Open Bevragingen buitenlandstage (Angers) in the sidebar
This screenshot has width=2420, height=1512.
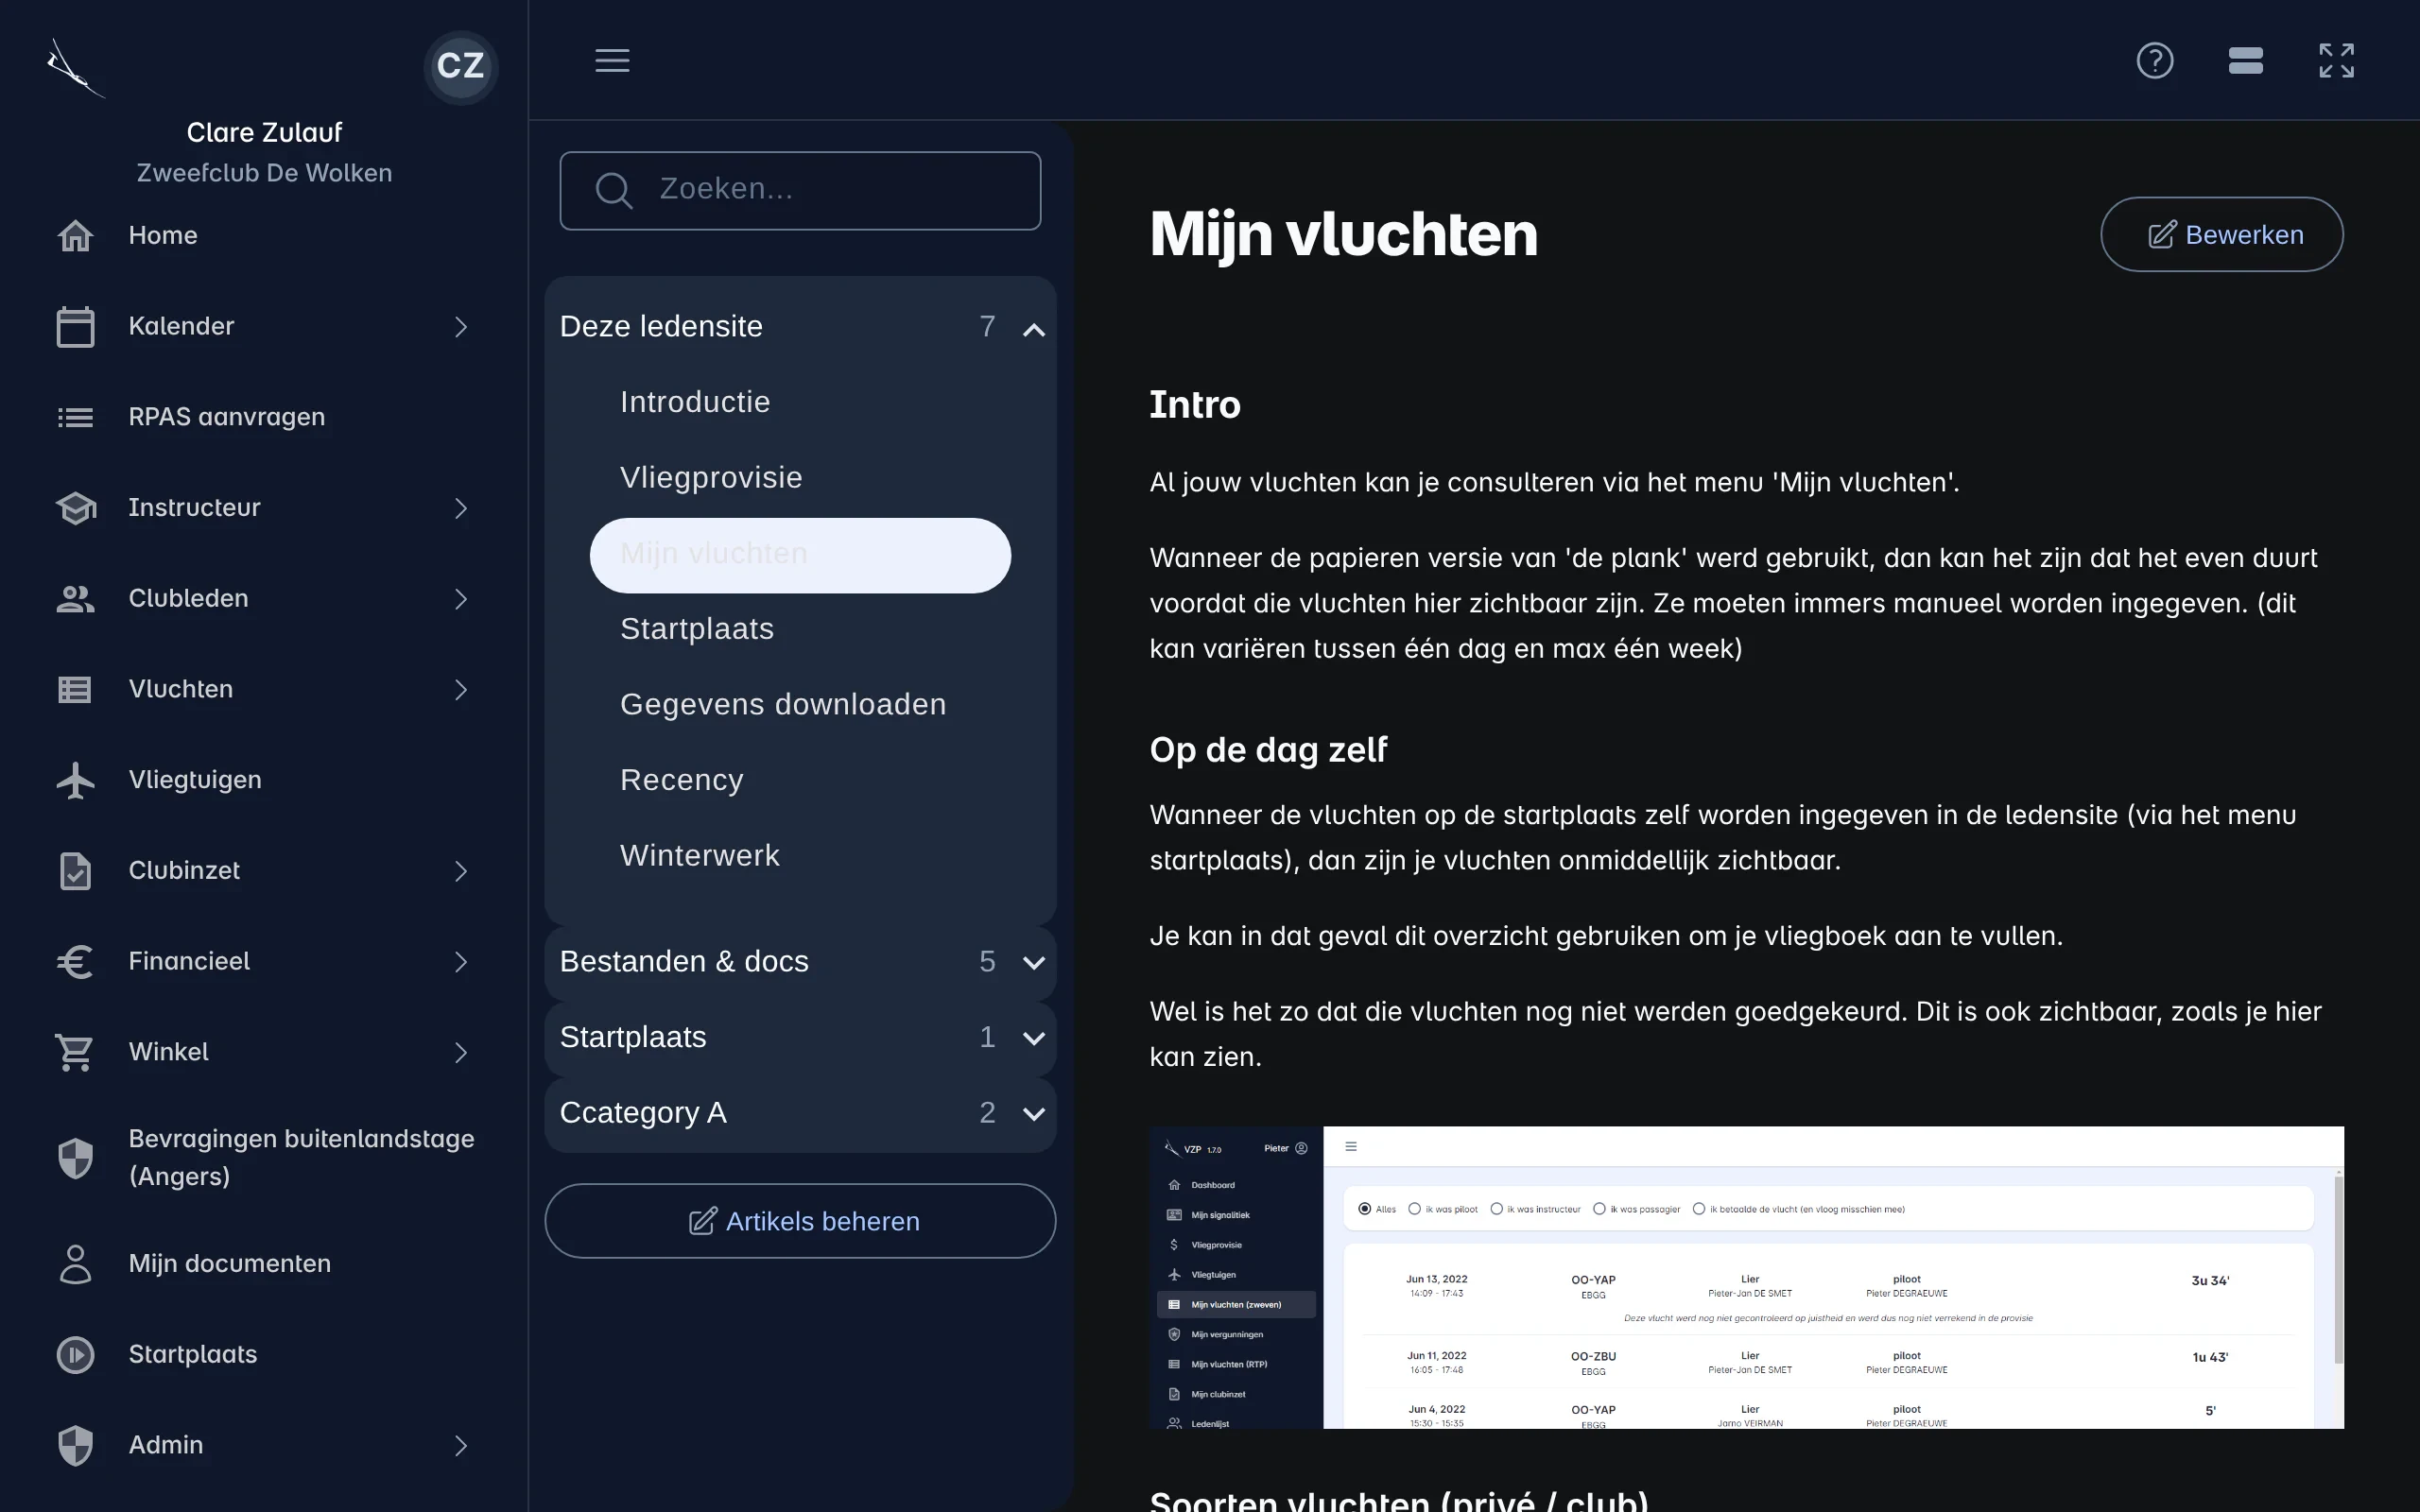264,1158
